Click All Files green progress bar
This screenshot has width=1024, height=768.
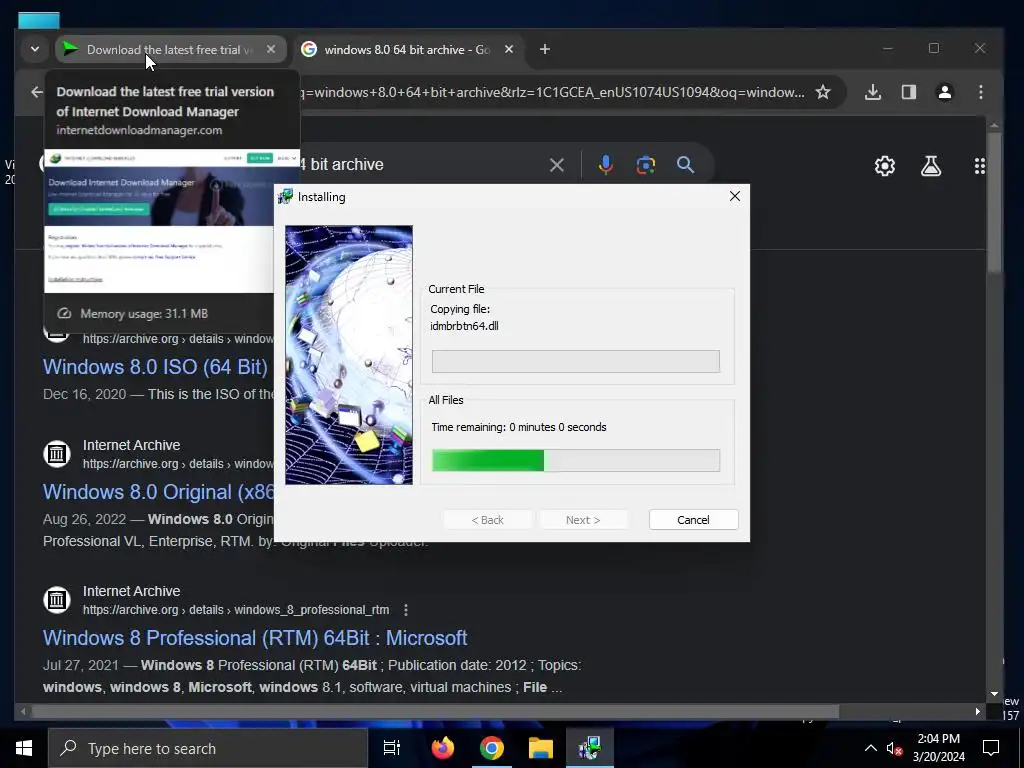click(576, 460)
